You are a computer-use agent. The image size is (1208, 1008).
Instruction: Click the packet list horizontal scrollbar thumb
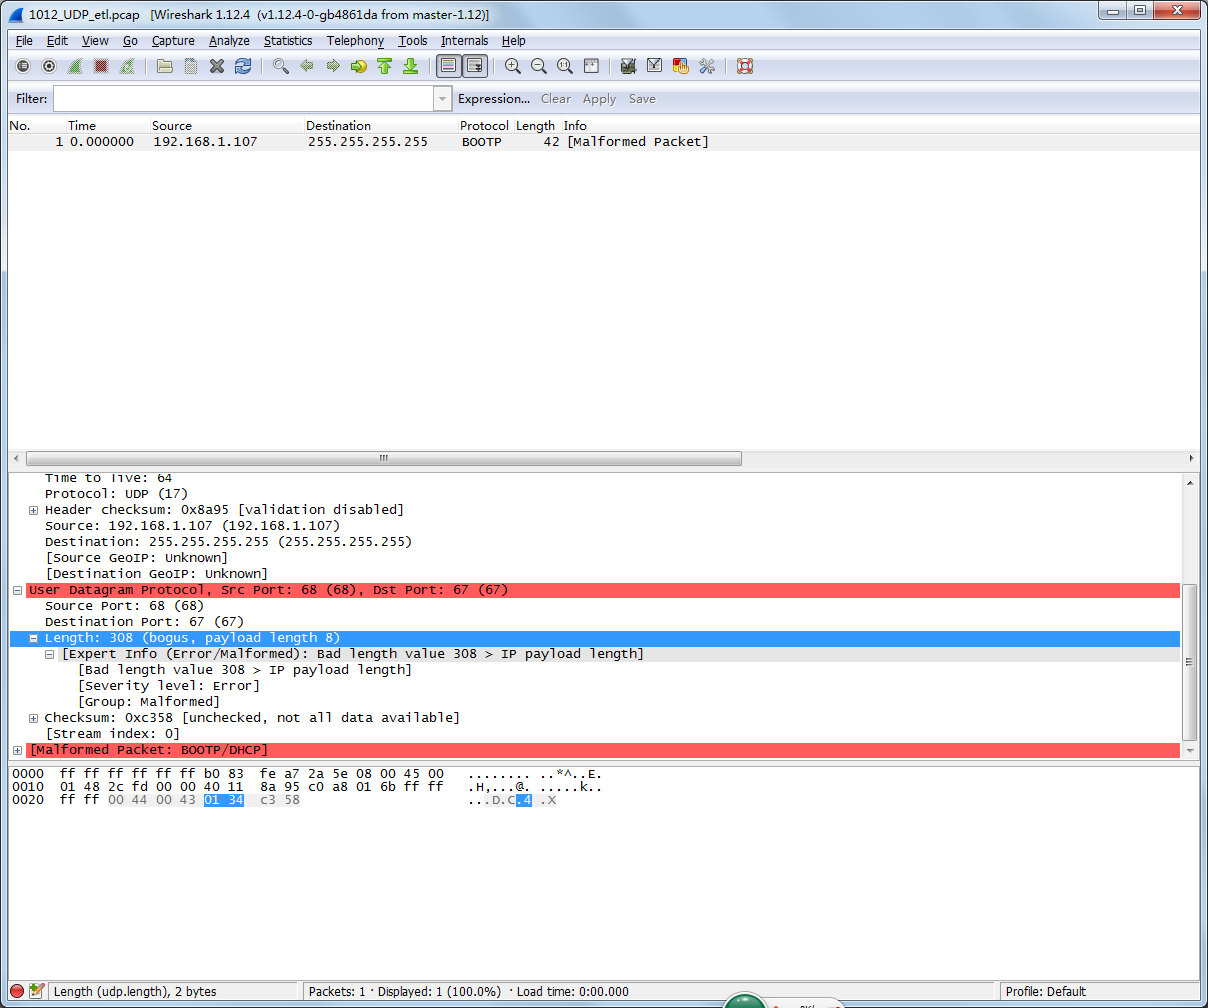coord(382,458)
